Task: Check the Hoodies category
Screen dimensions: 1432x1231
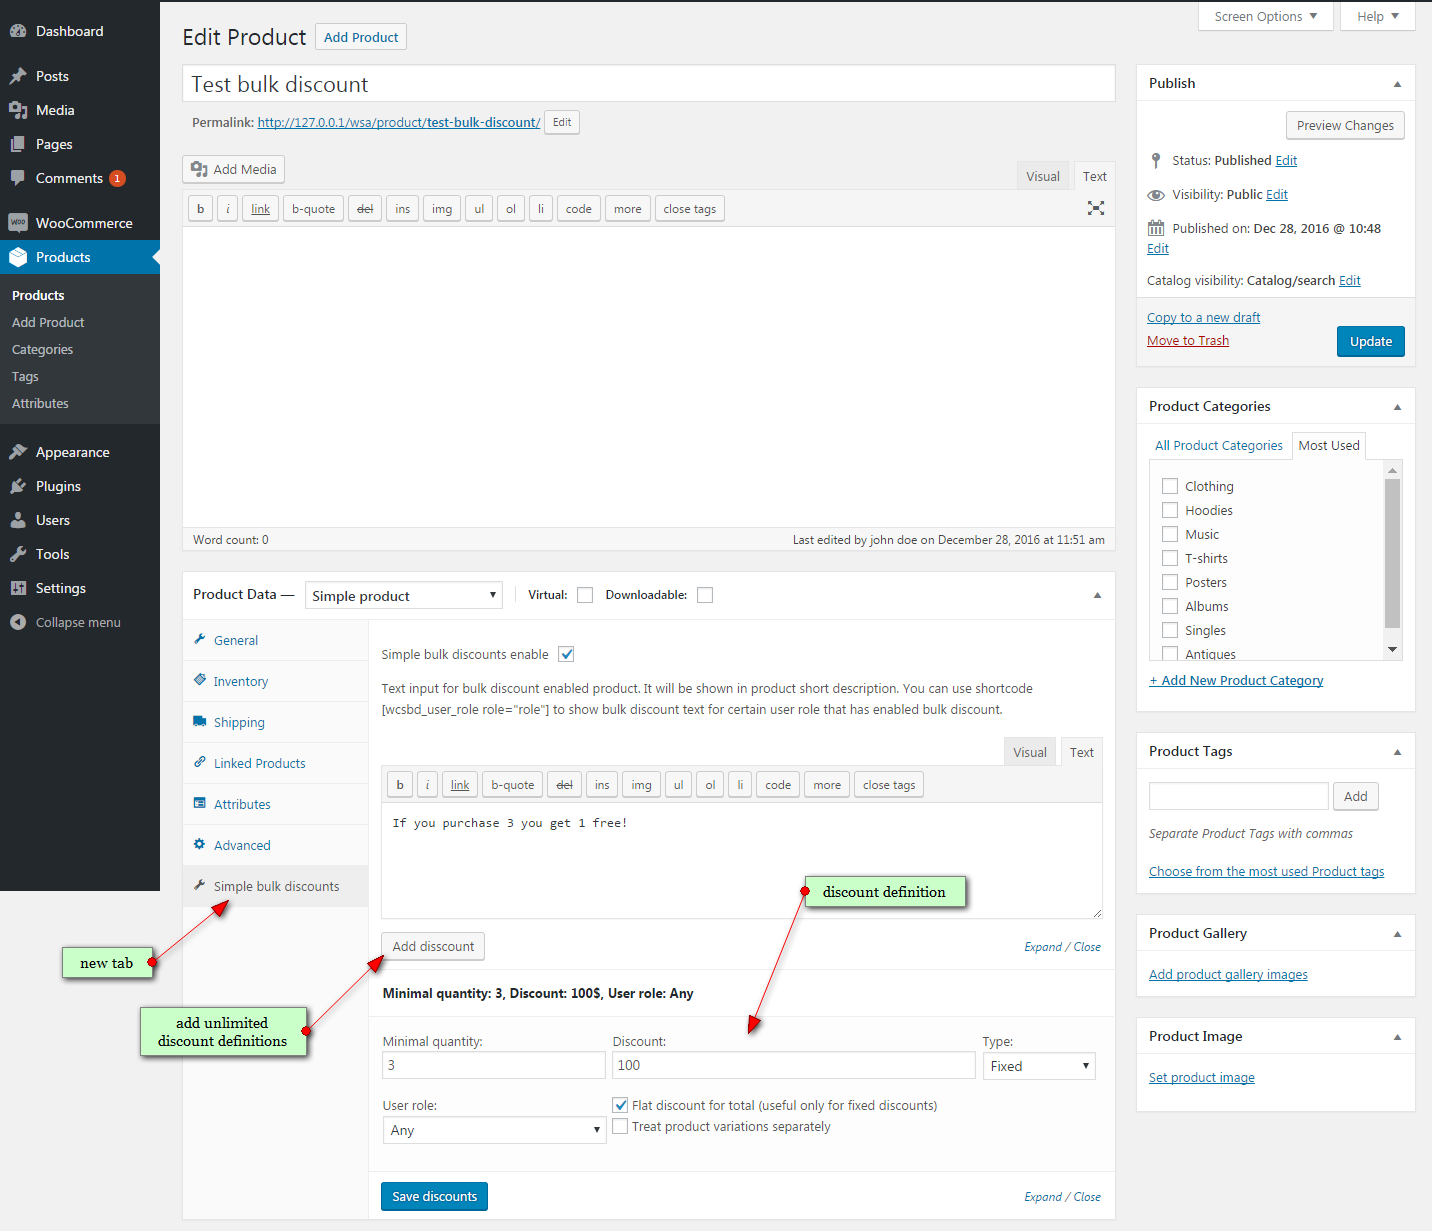Action: coord(1170,510)
